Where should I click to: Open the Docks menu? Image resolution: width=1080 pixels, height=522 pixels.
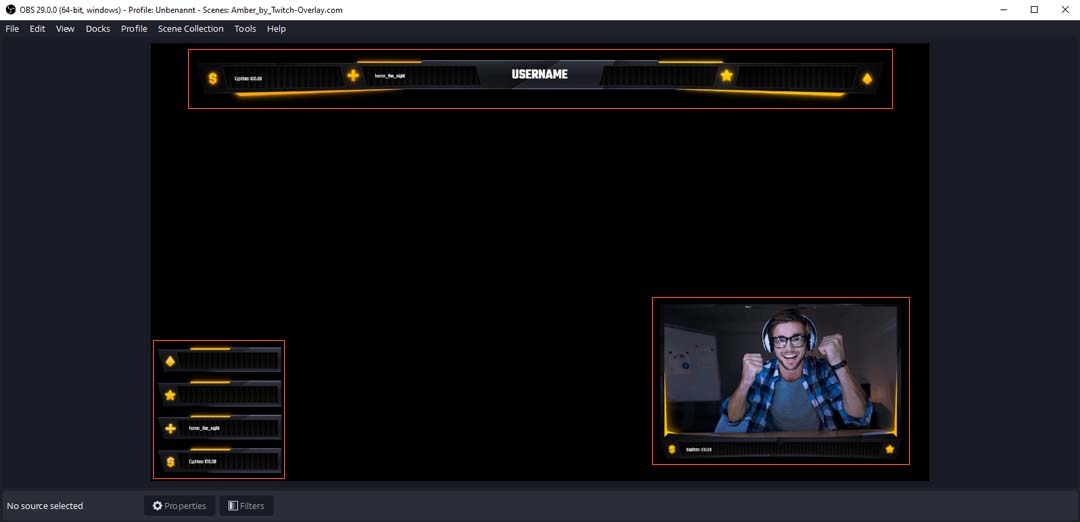click(x=98, y=29)
